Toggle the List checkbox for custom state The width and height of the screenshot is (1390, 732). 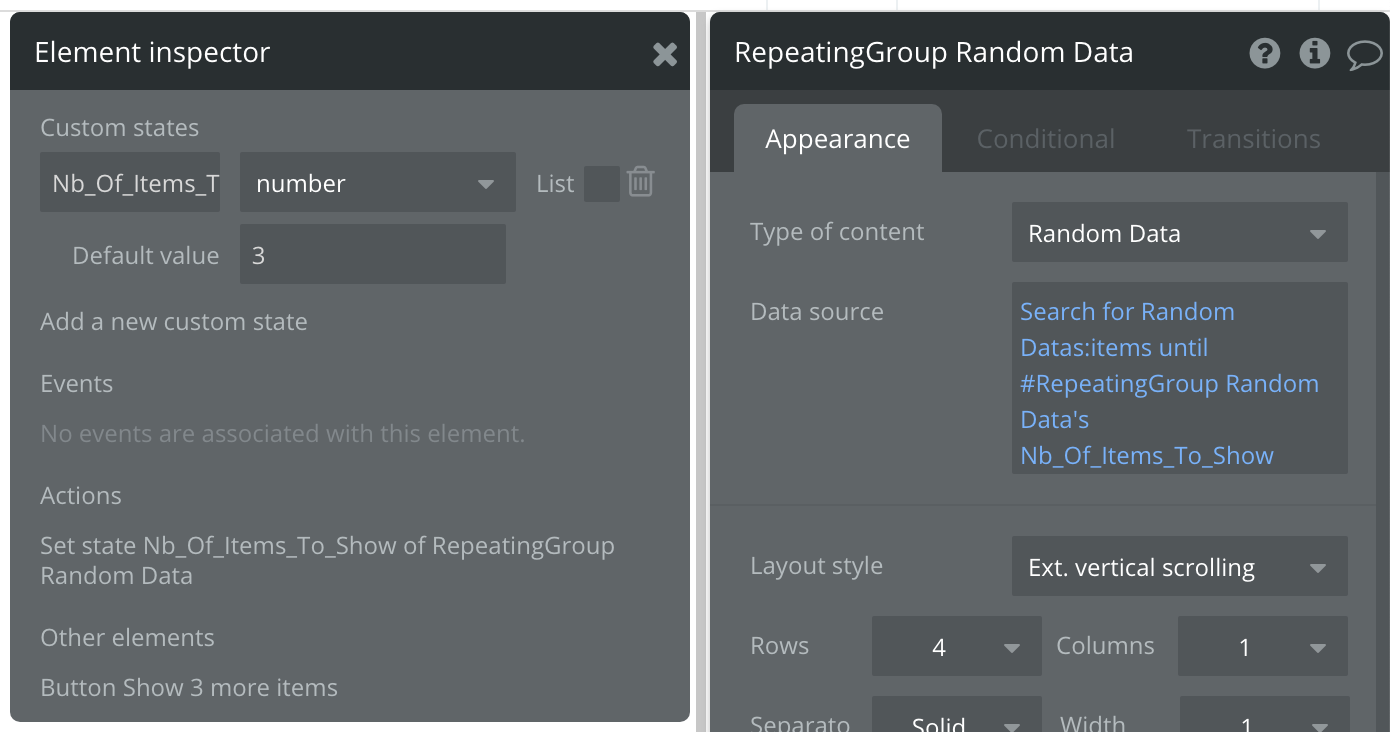[x=601, y=184]
